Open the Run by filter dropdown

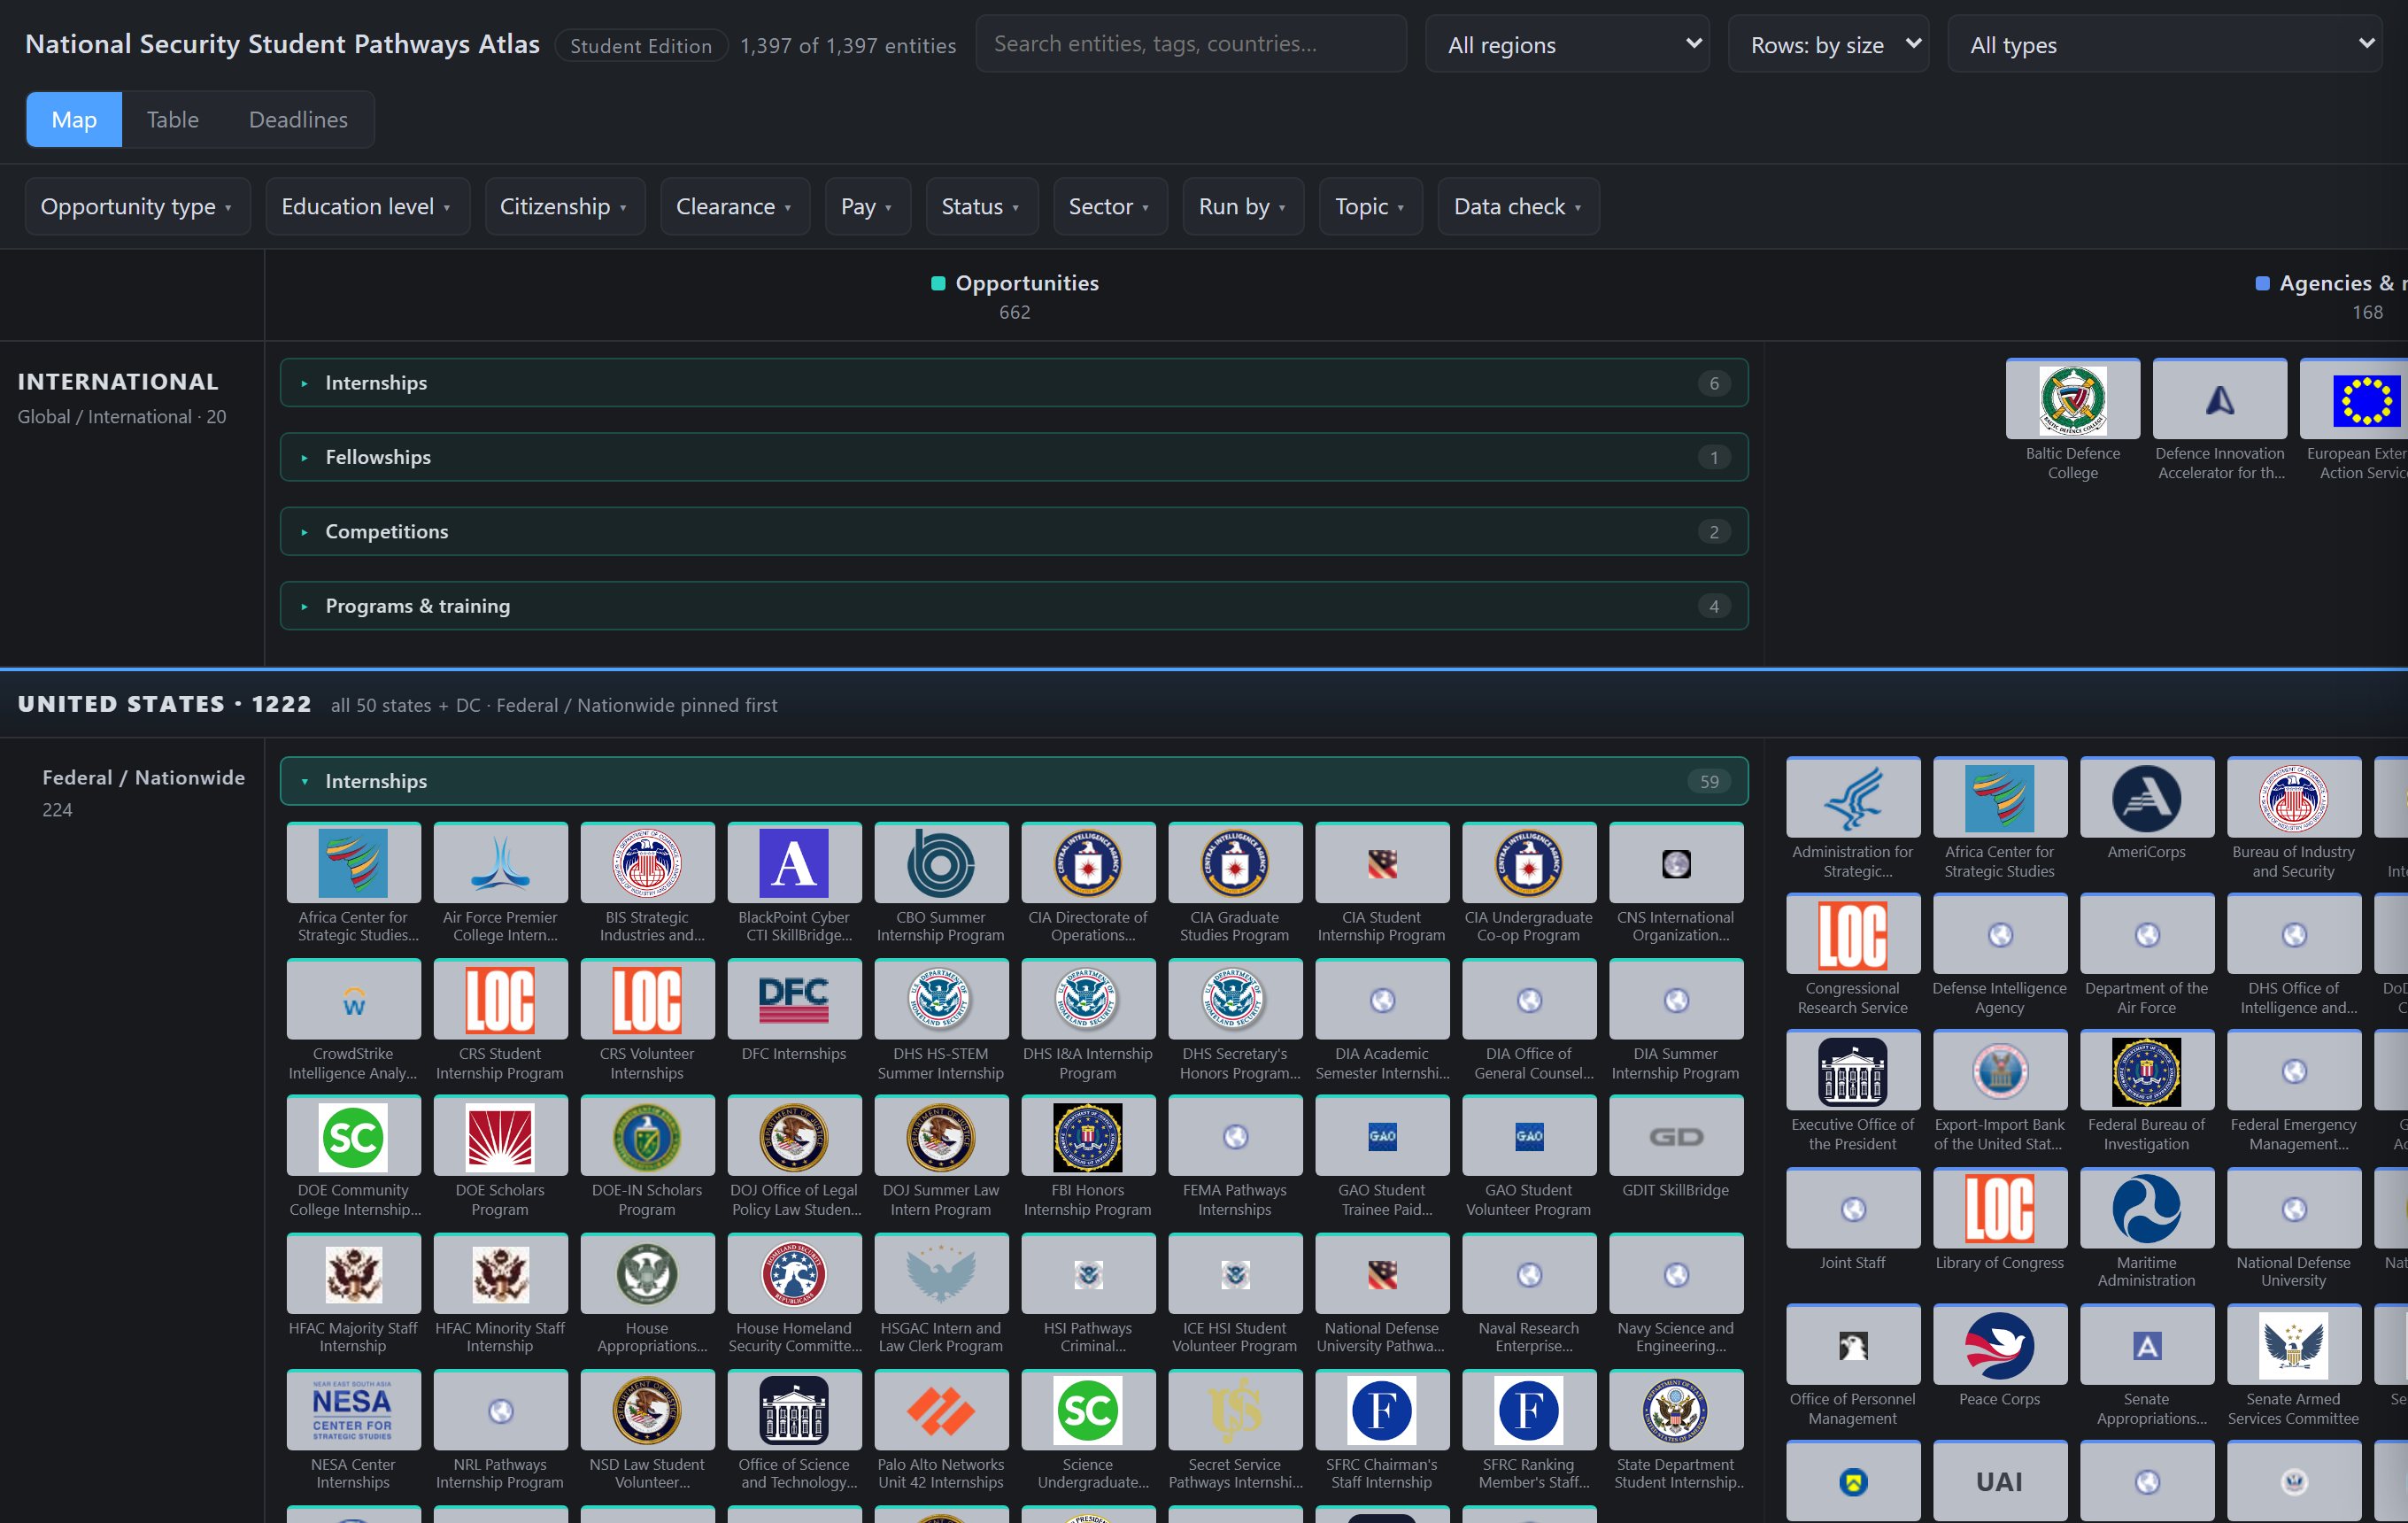tap(1243, 207)
